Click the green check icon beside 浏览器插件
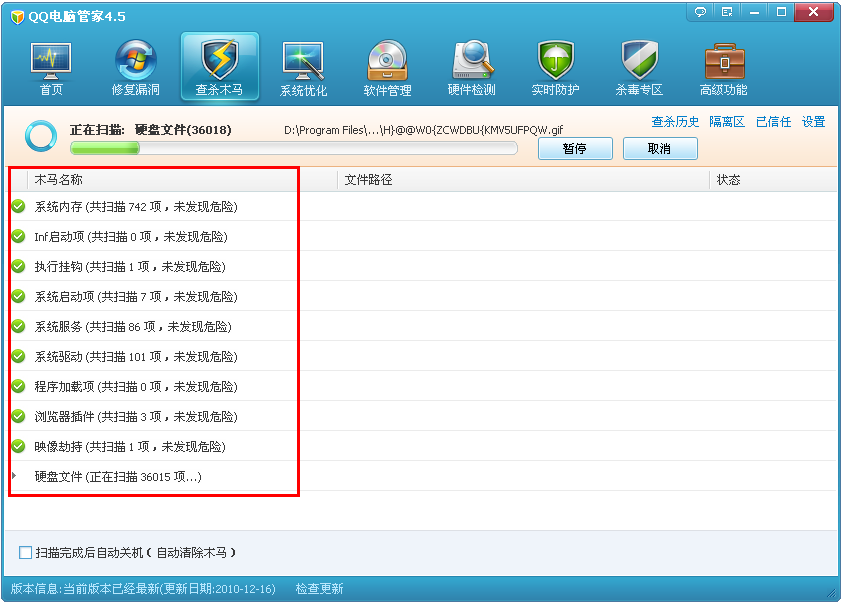 point(18,417)
